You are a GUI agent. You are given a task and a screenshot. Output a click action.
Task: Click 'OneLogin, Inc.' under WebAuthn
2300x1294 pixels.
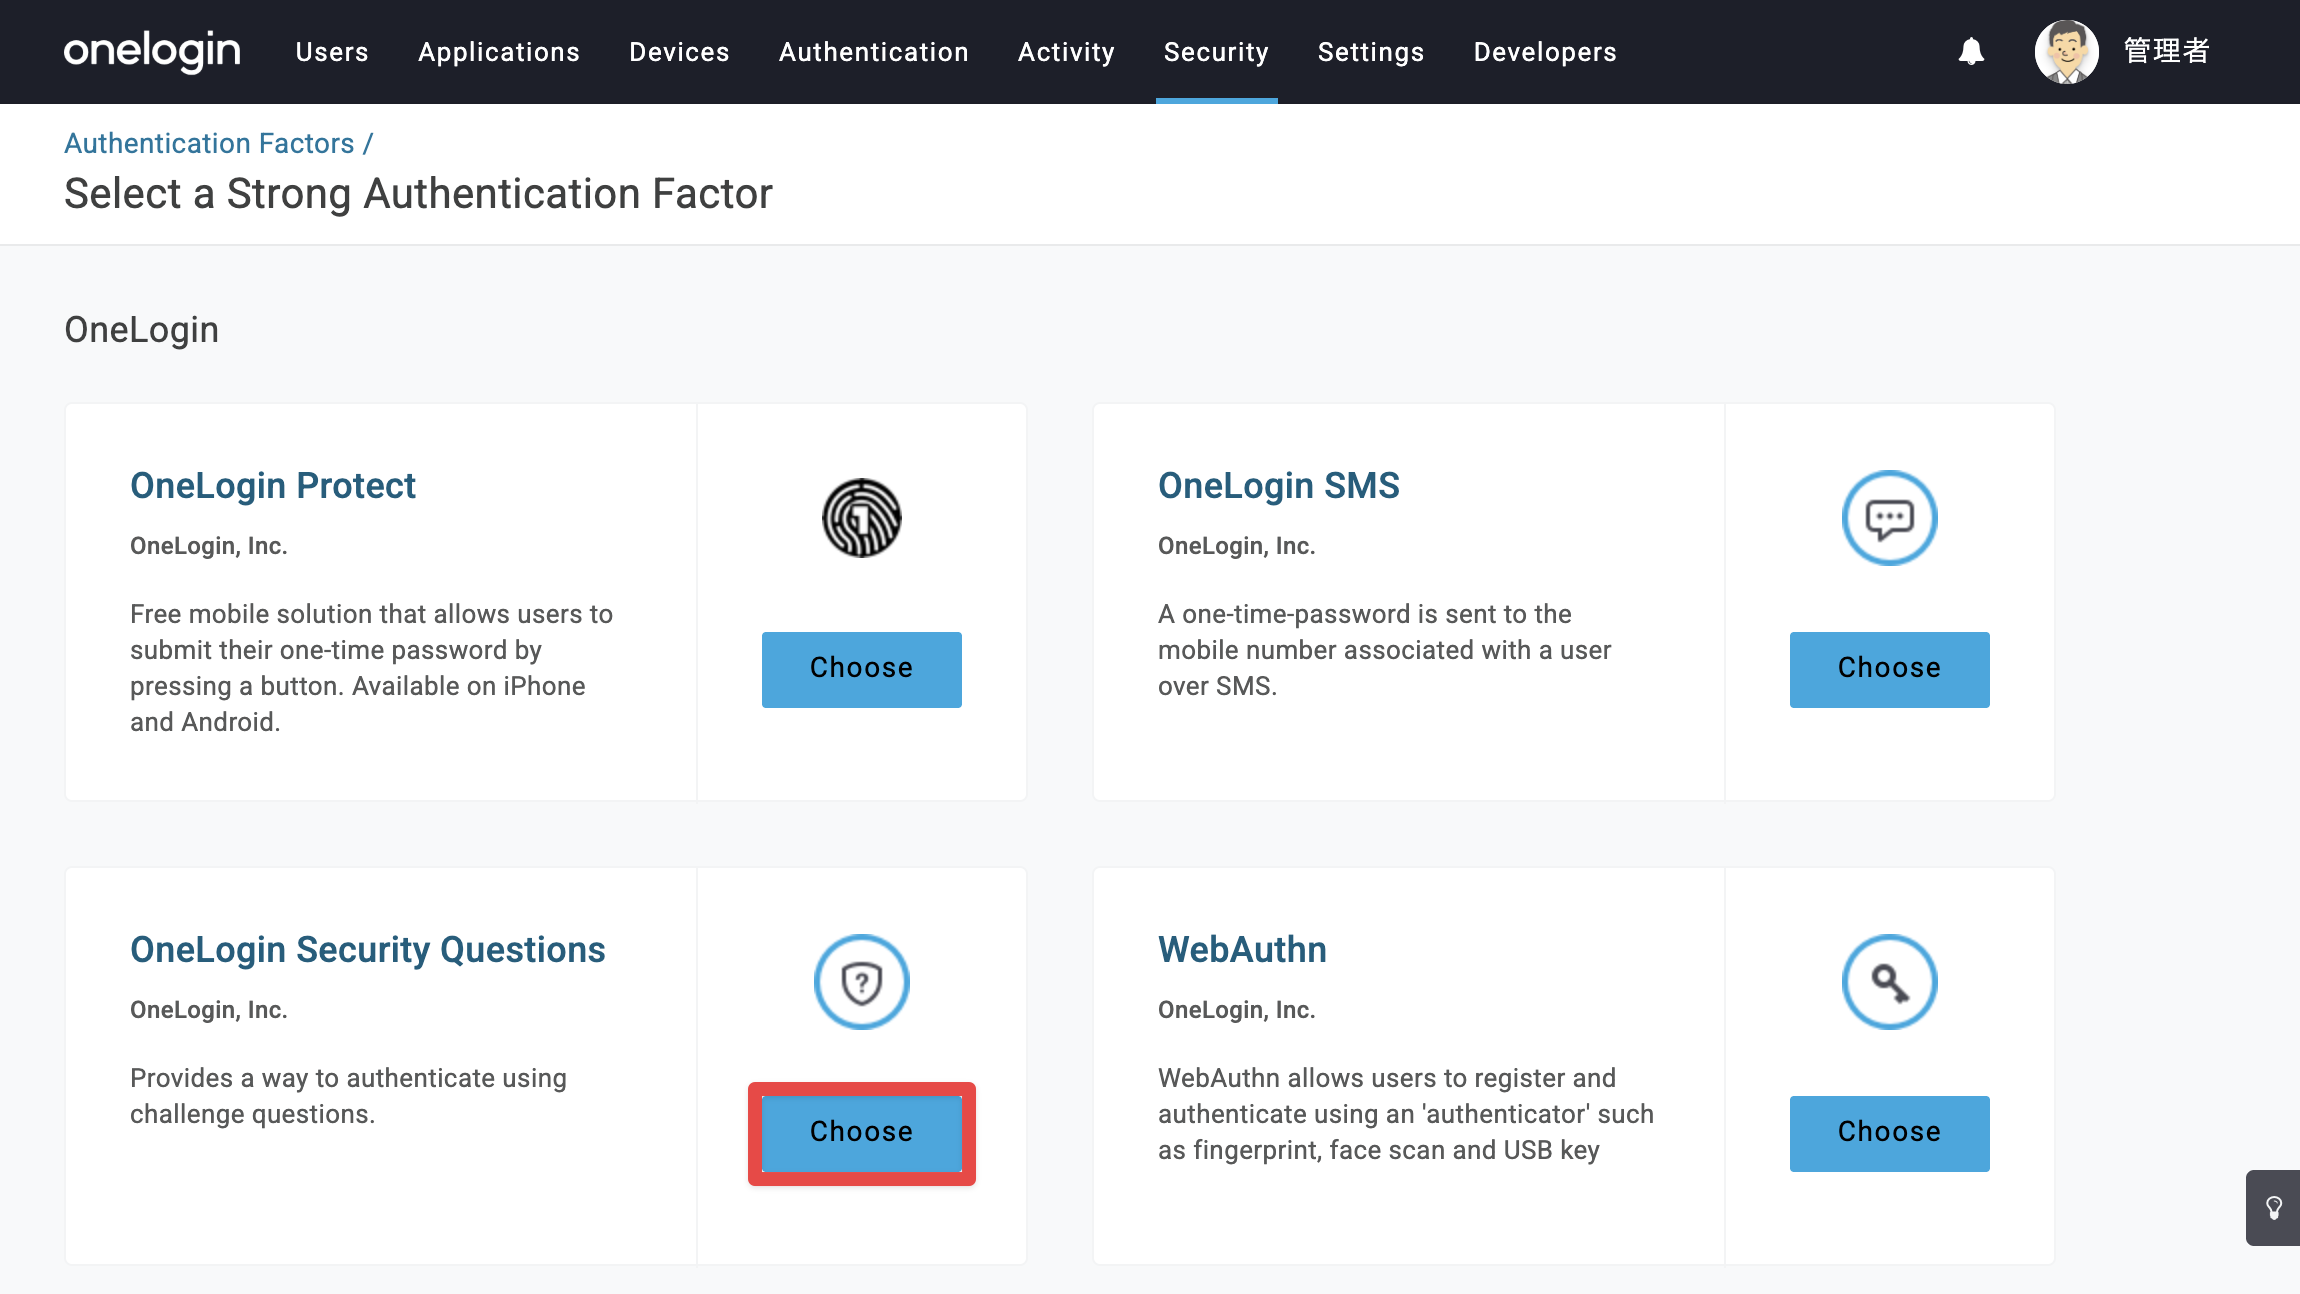1237,1009
